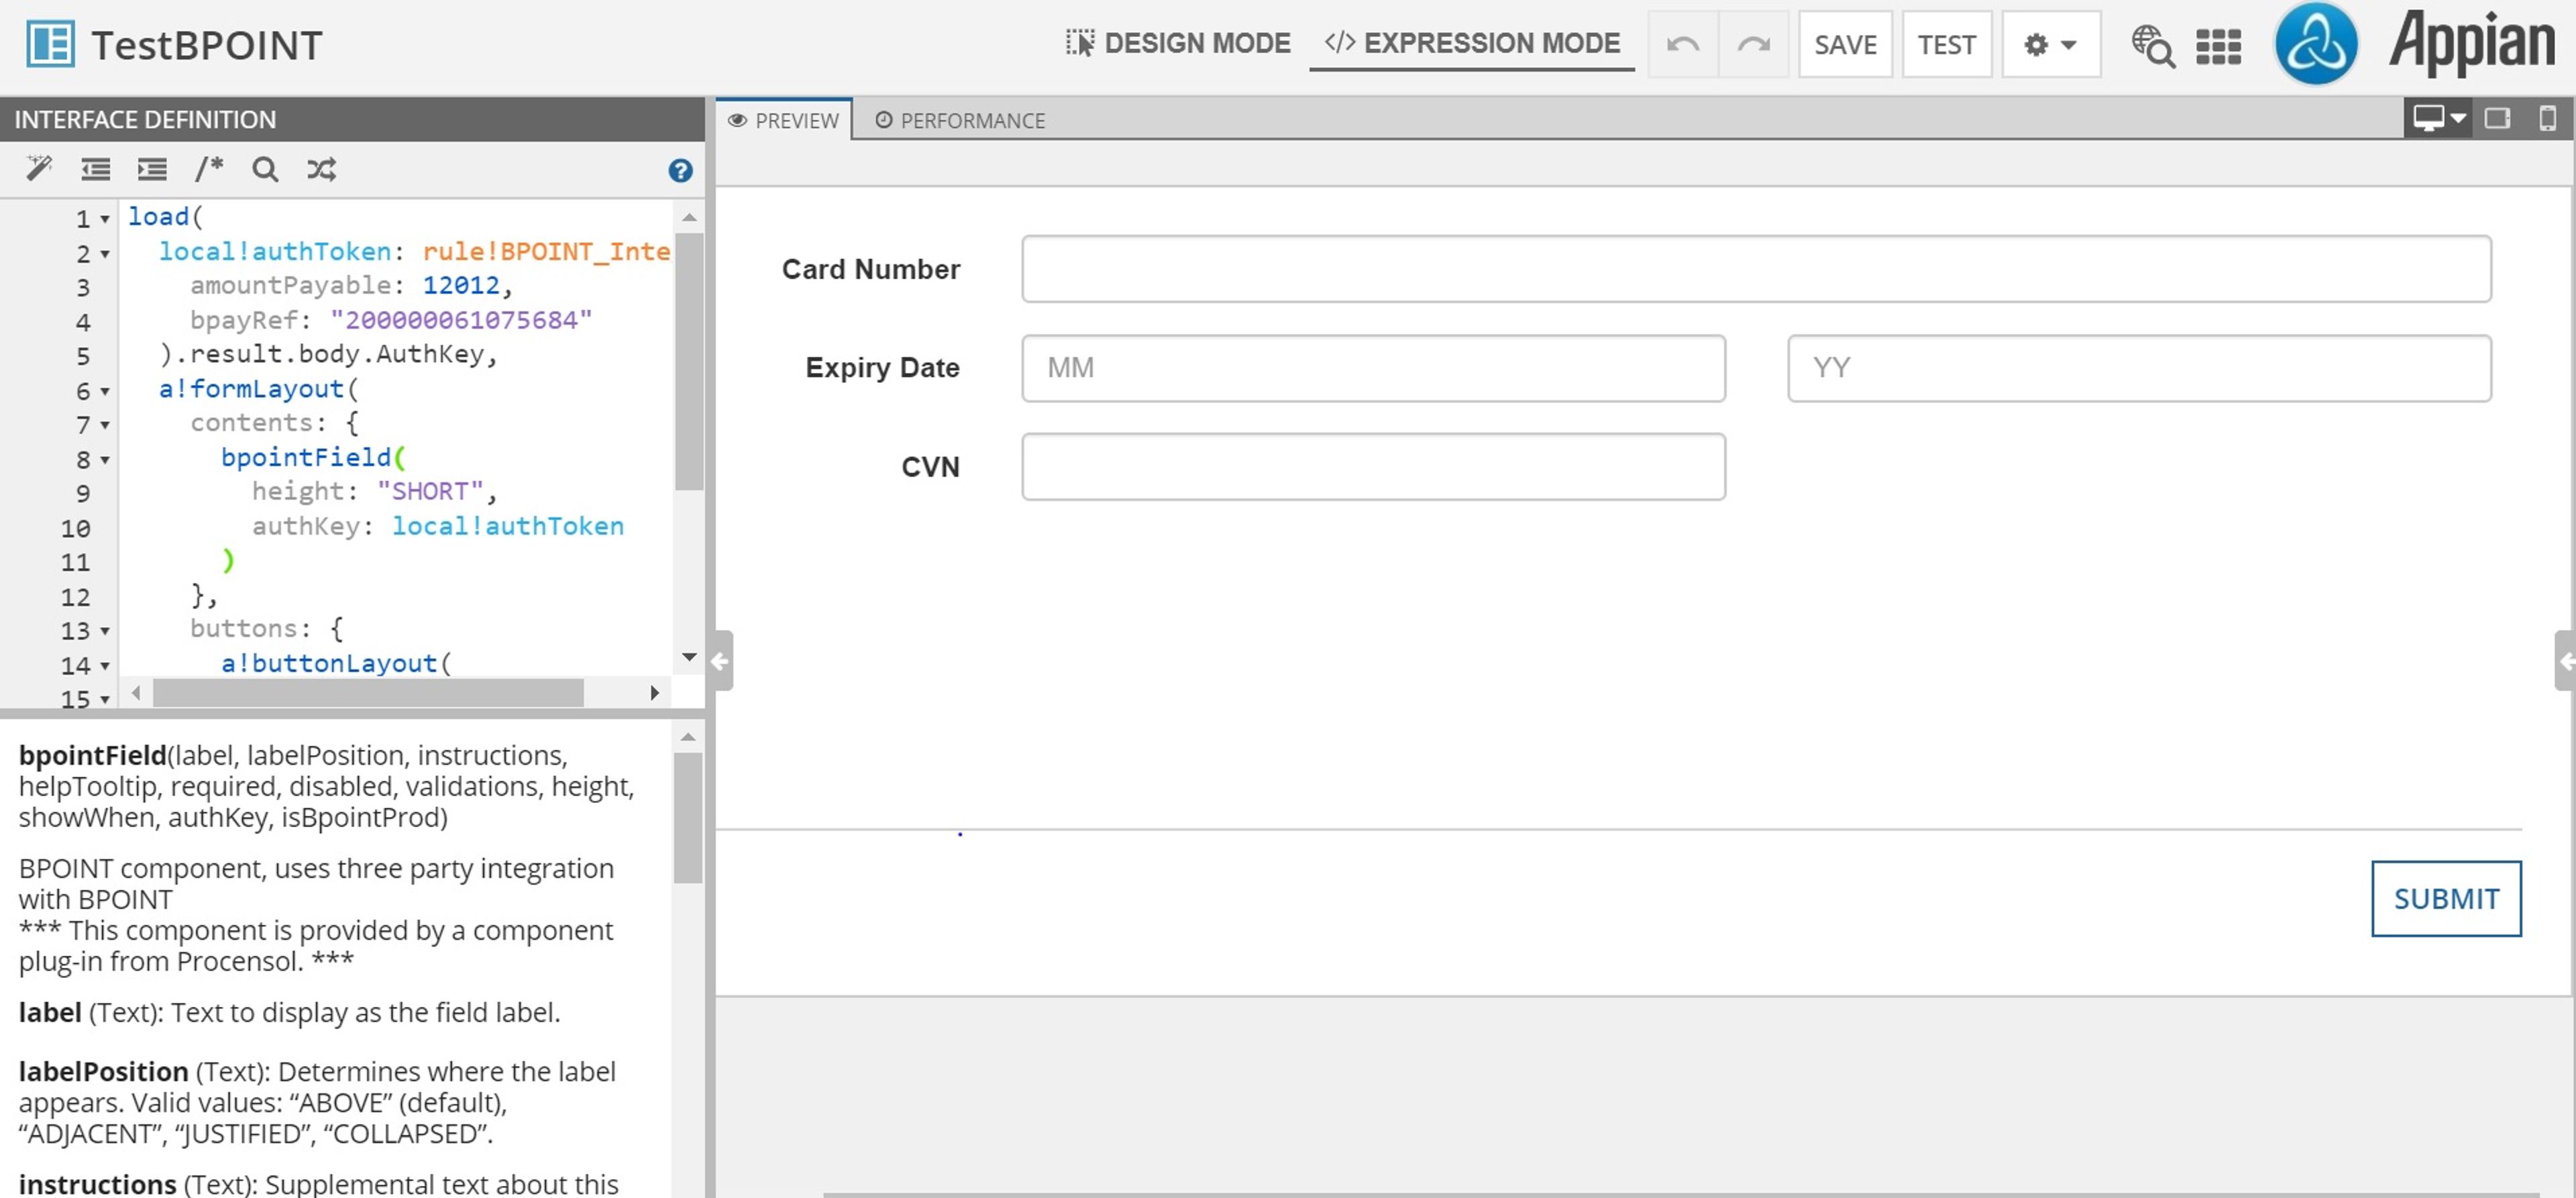Click the a!buttonLayout code on line 14
Viewport: 2576px width, 1198px height.
point(336,663)
